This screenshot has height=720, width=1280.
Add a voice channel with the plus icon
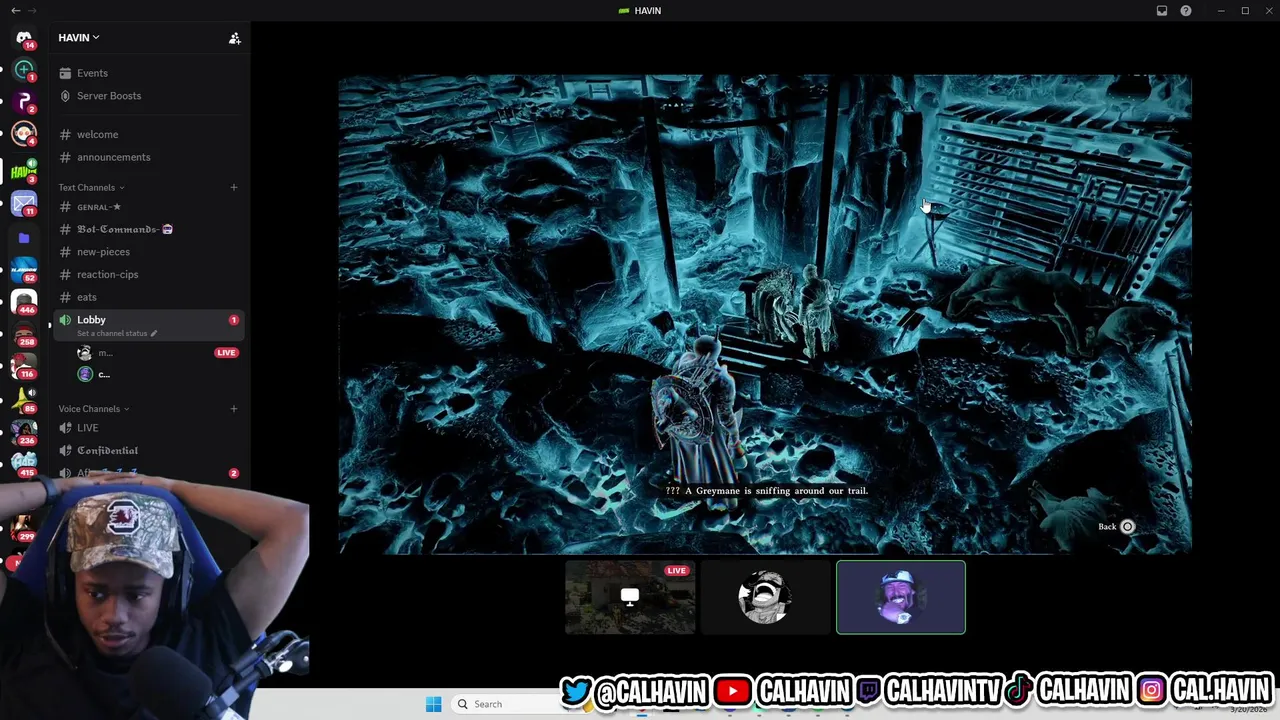[x=234, y=408]
